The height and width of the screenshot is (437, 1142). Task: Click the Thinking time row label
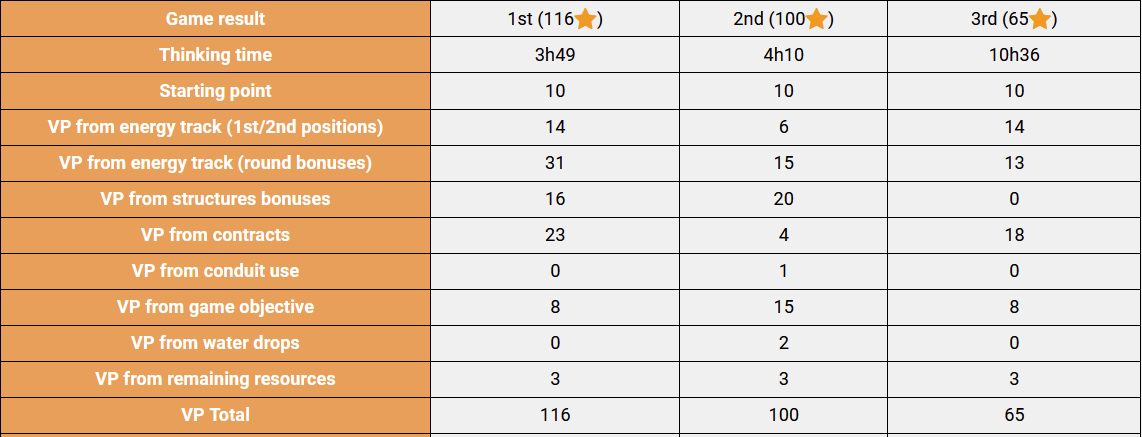point(216,55)
